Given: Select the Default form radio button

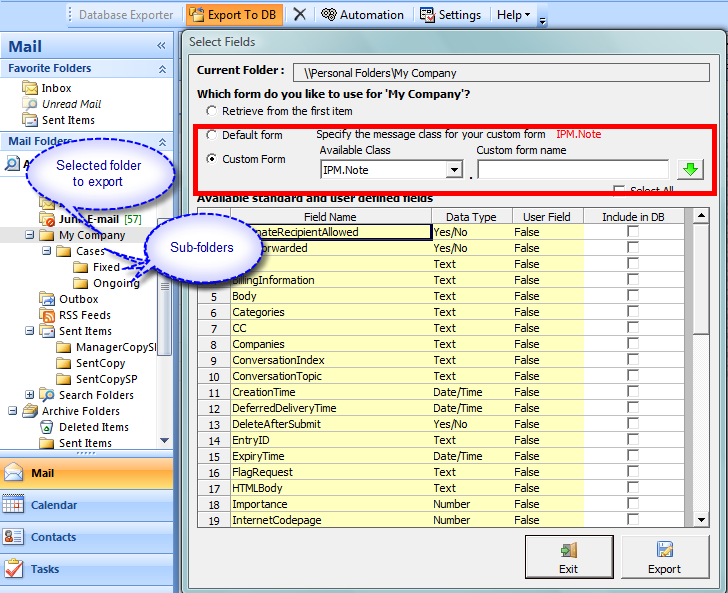Looking at the screenshot, I should [x=211, y=135].
